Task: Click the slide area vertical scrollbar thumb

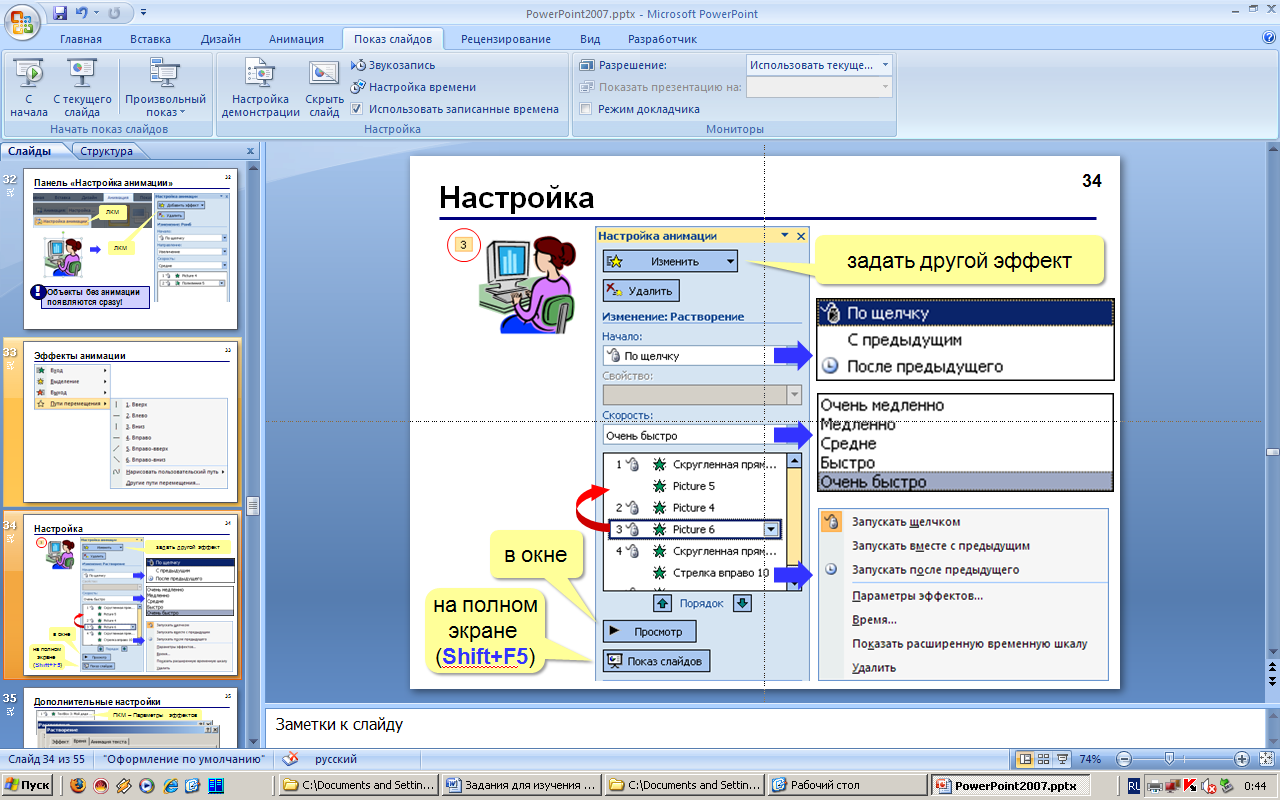Action: 1272,454
